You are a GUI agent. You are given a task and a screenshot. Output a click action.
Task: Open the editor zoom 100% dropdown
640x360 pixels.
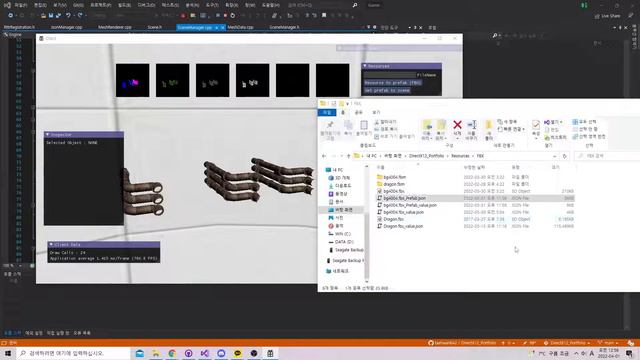[x=20, y=266]
